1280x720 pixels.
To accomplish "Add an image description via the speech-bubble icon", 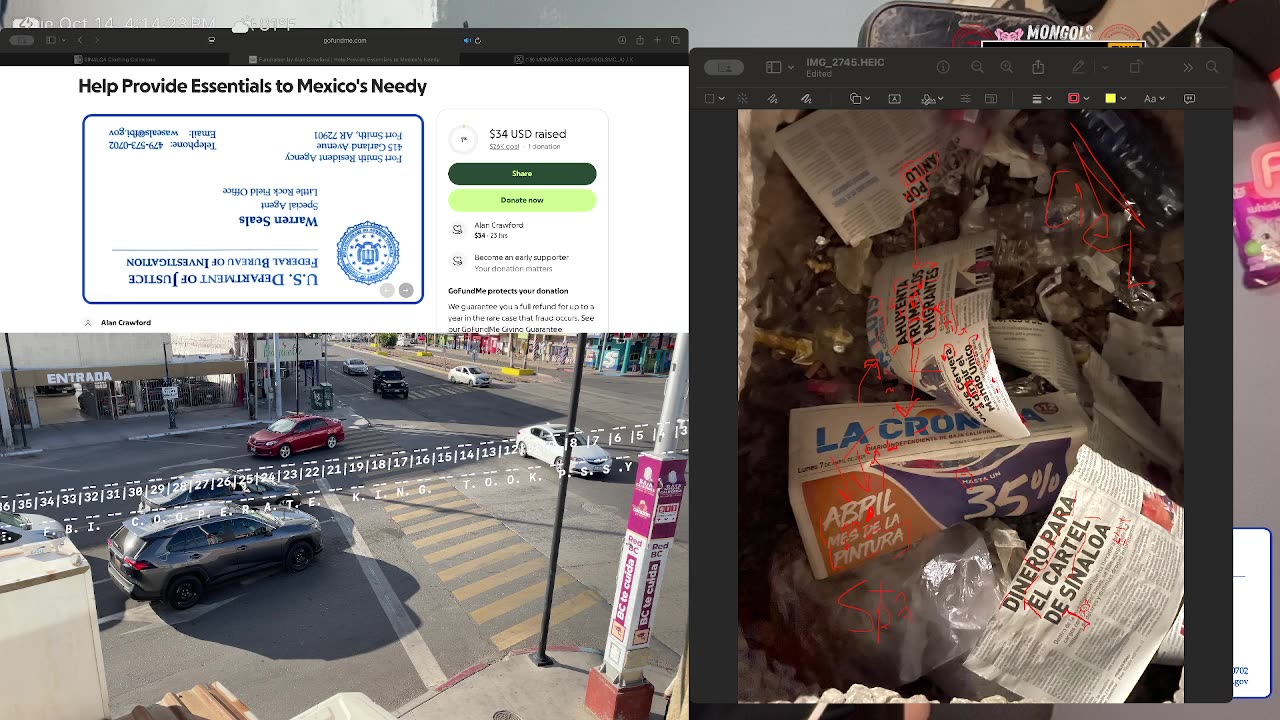I will click(x=1189, y=98).
